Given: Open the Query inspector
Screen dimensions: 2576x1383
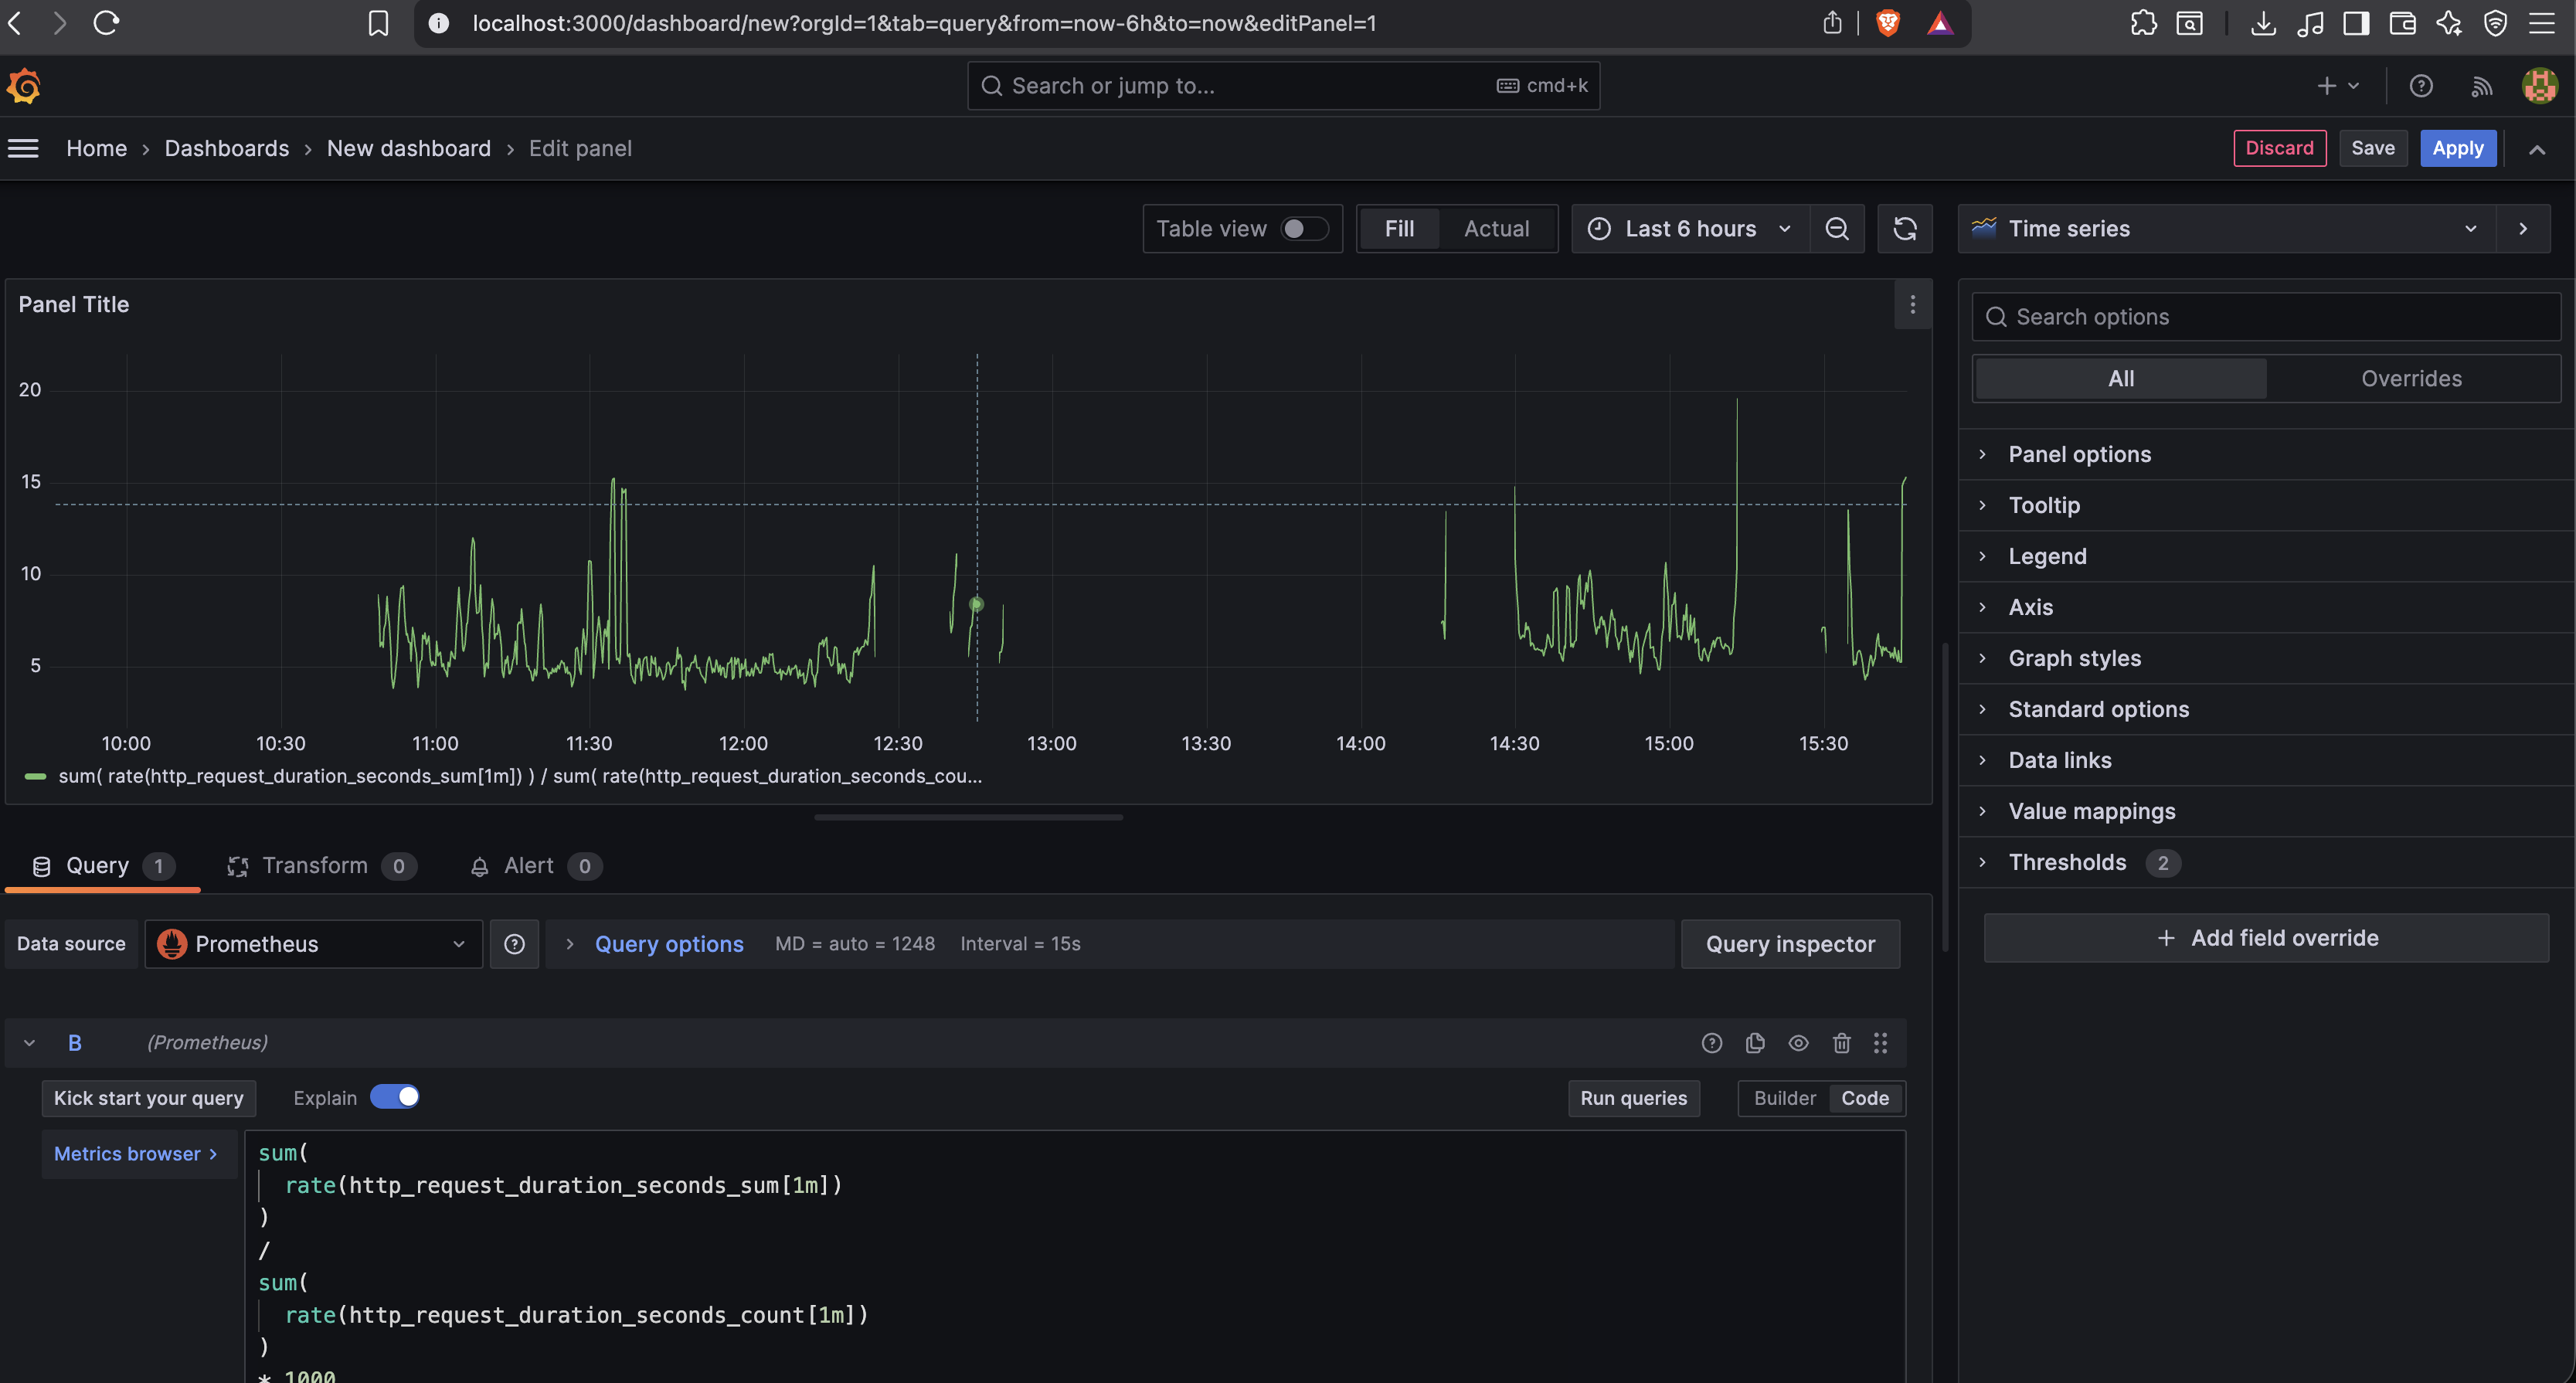Looking at the screenshot, I should (x=1790, y=943).
